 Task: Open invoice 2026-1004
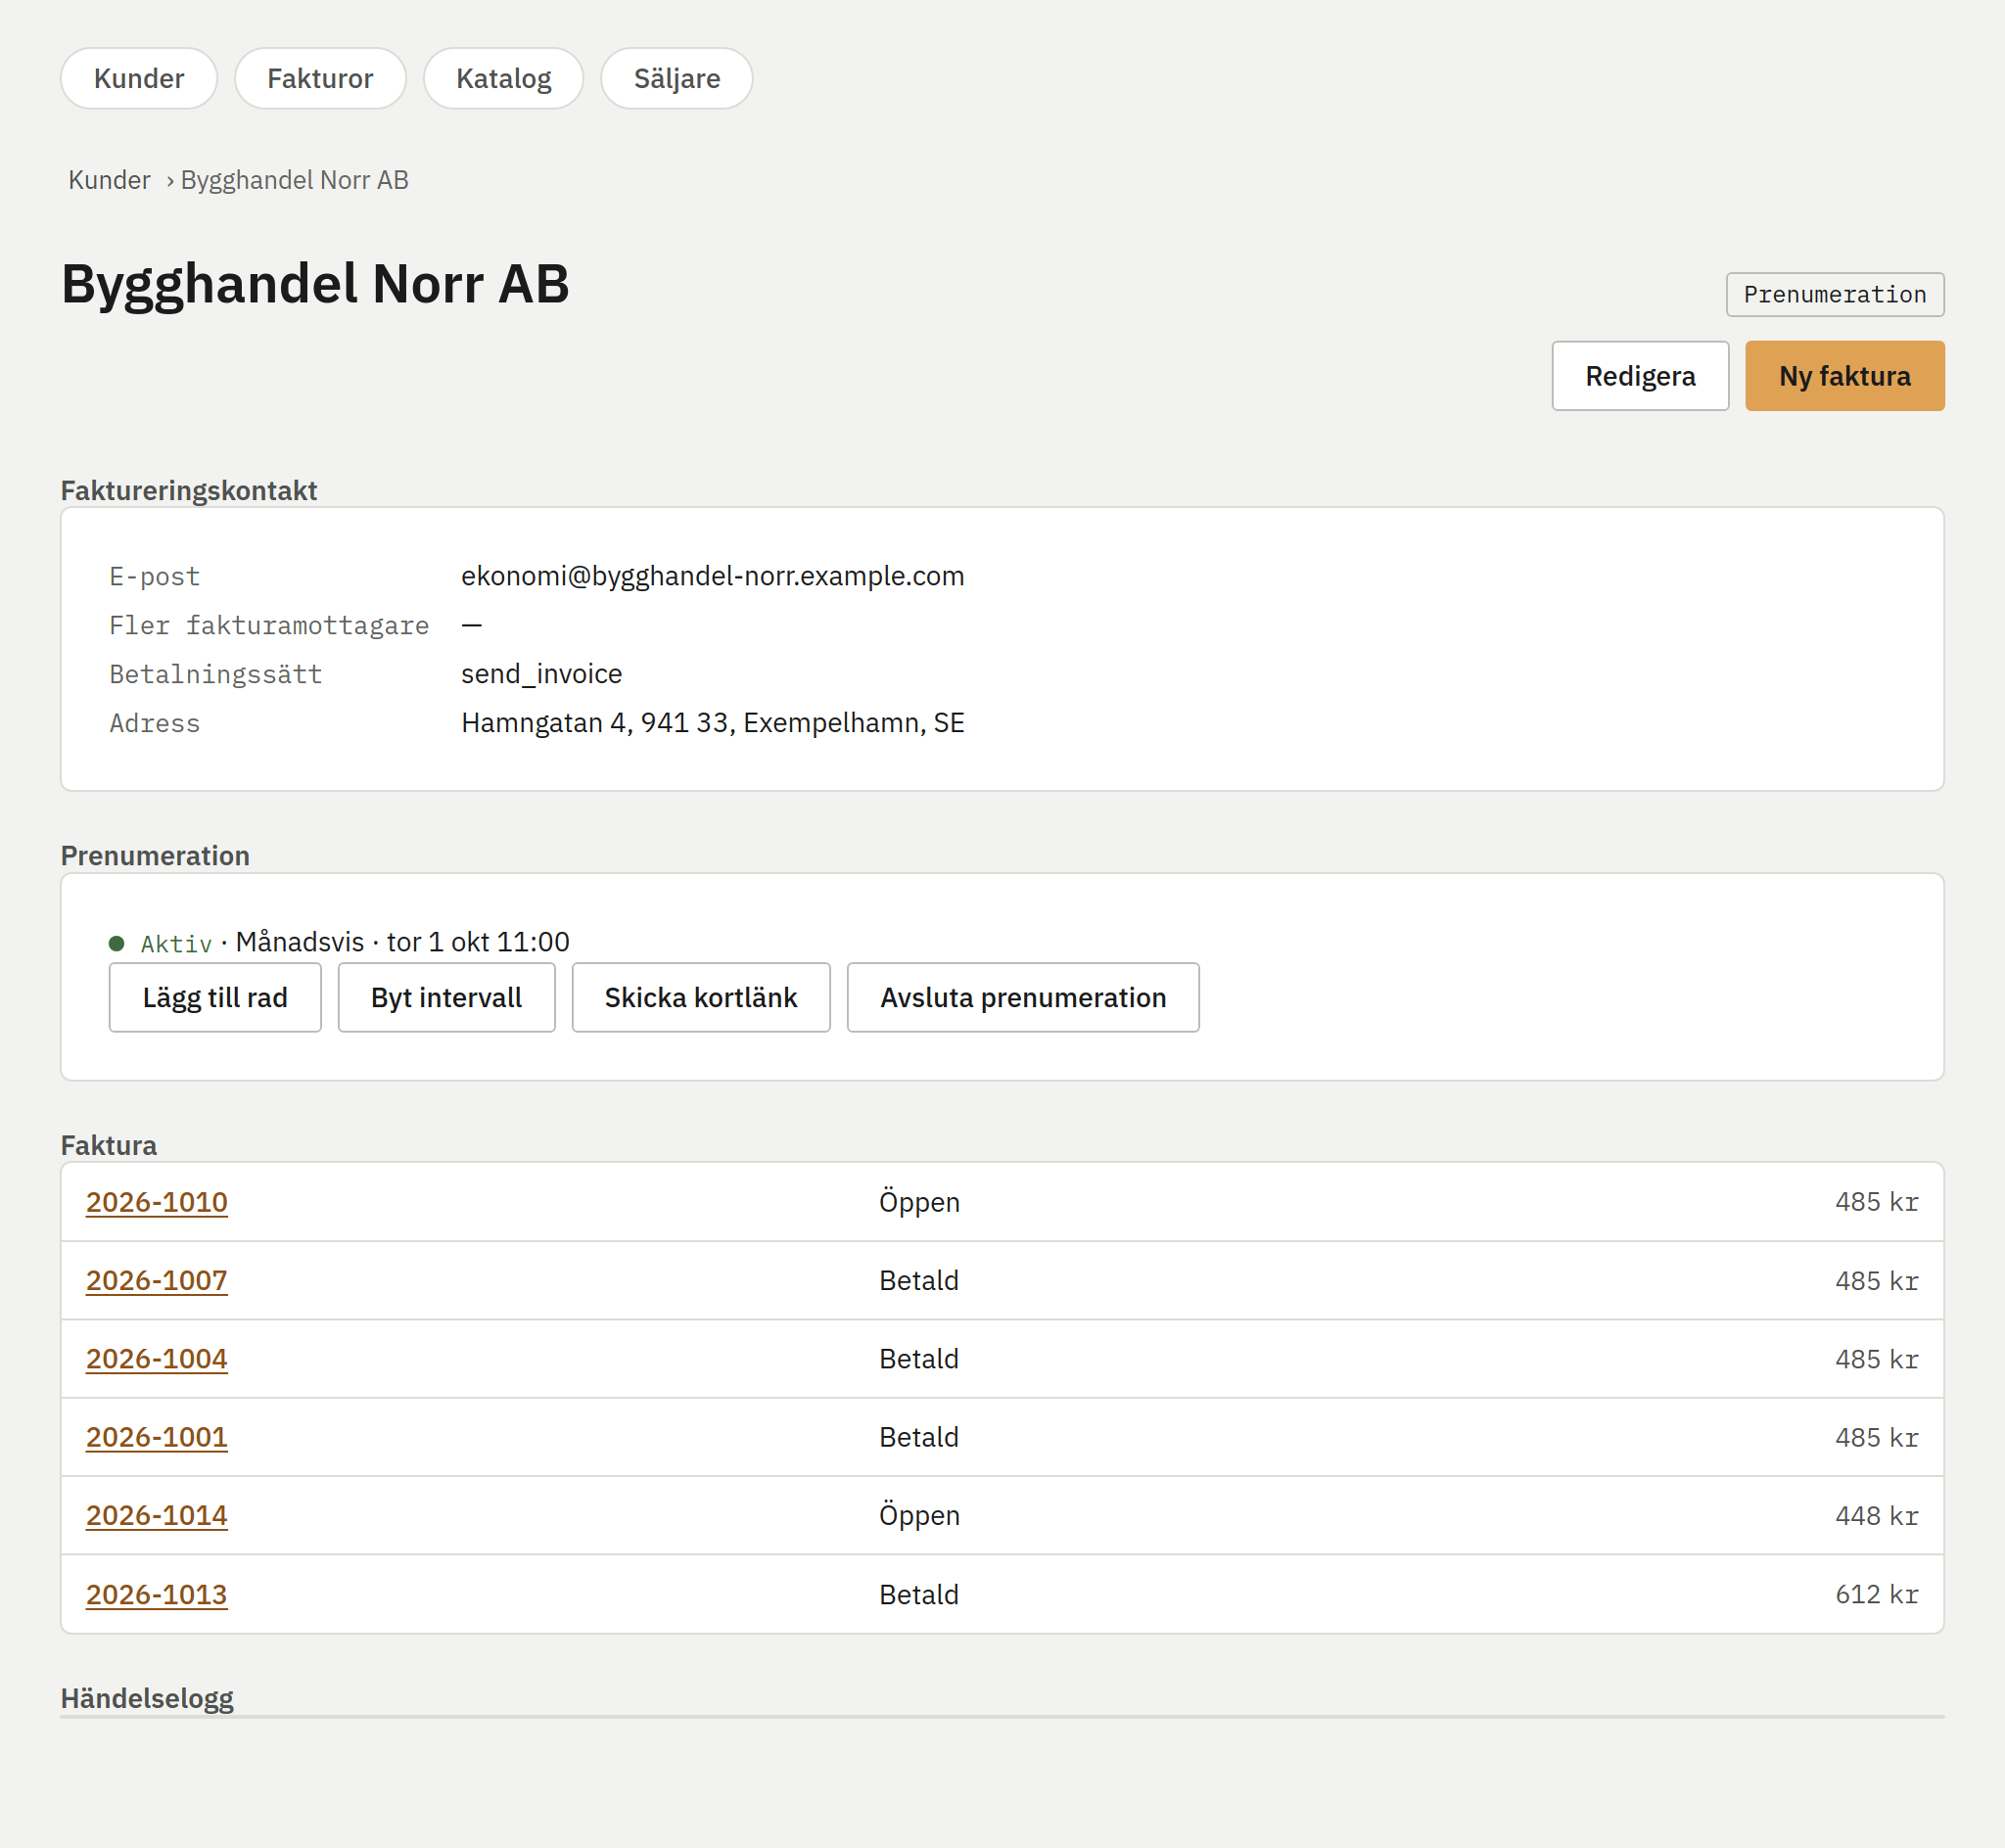pos(157,1358)
